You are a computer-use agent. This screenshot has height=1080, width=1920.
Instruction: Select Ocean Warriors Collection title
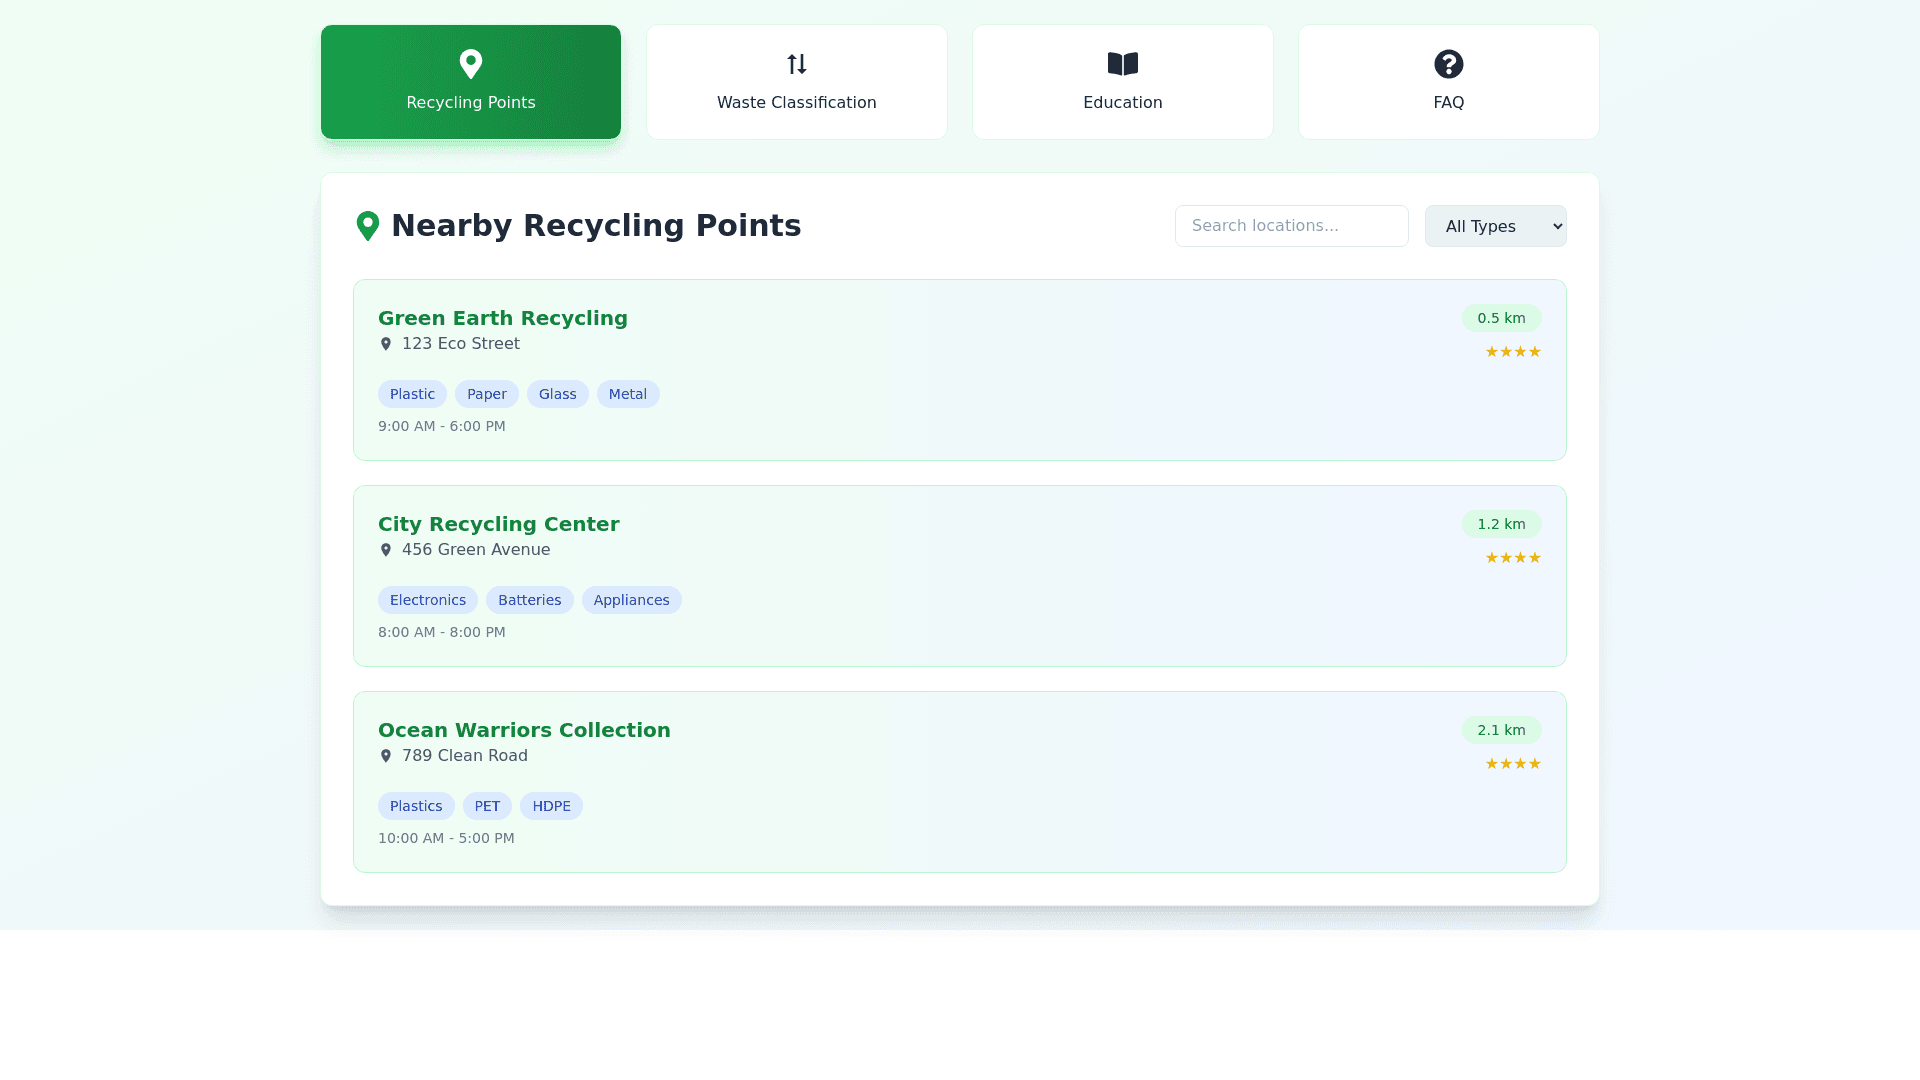[524, 730]
